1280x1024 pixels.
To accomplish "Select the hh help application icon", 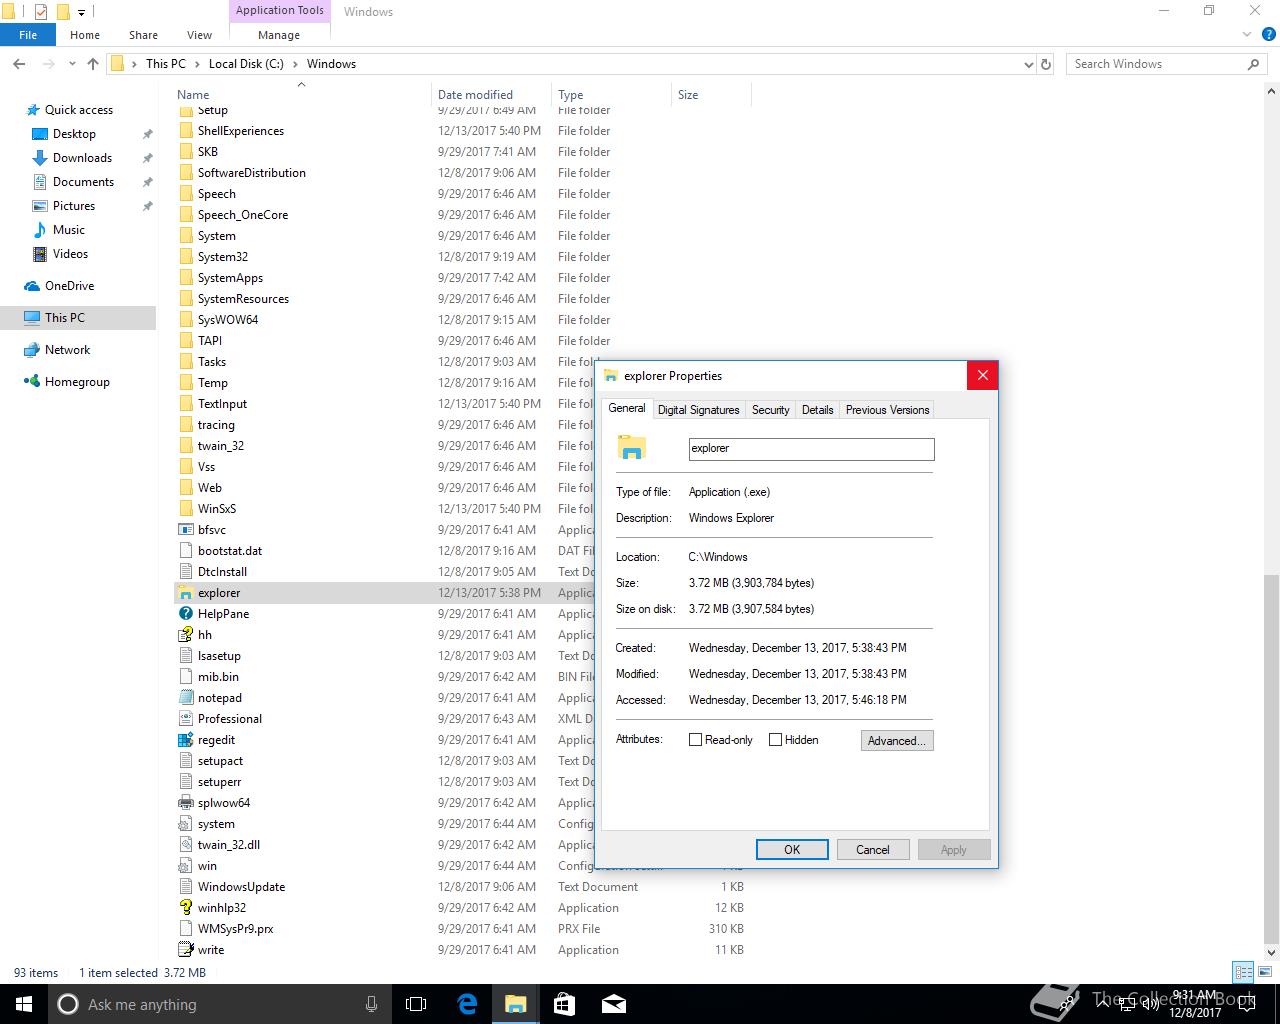I will tap(185, 635).
